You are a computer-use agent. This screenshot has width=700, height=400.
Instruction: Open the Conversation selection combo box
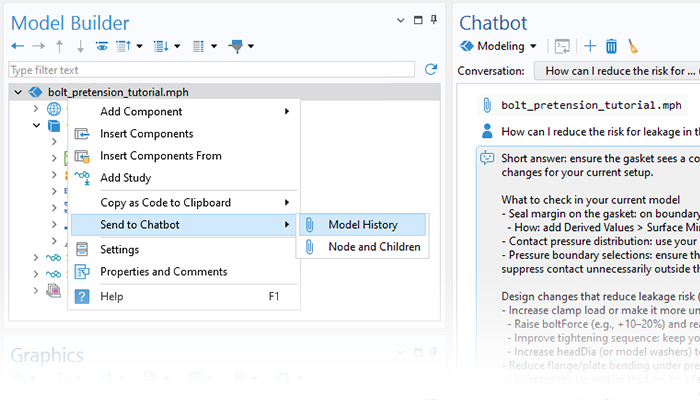pos(617,71)
